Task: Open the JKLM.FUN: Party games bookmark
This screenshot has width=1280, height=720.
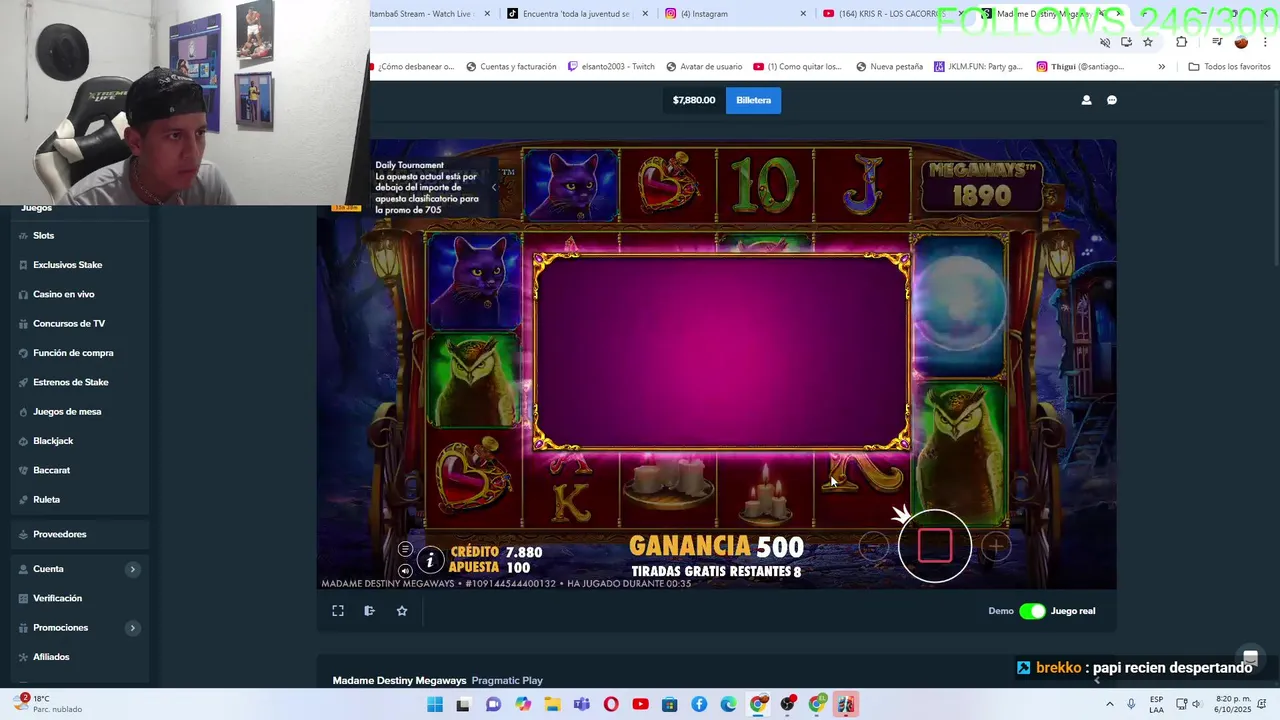Action: [x=978, y=67]
